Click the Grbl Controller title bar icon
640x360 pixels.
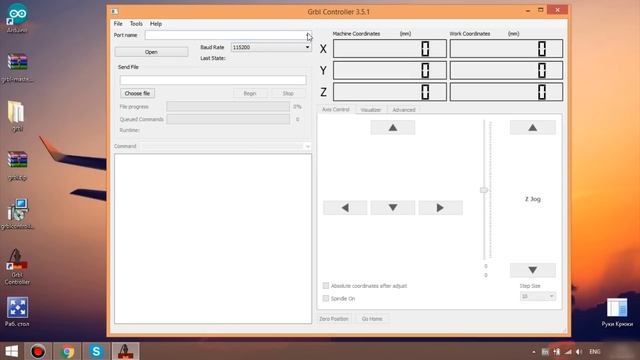coord(115,11)
